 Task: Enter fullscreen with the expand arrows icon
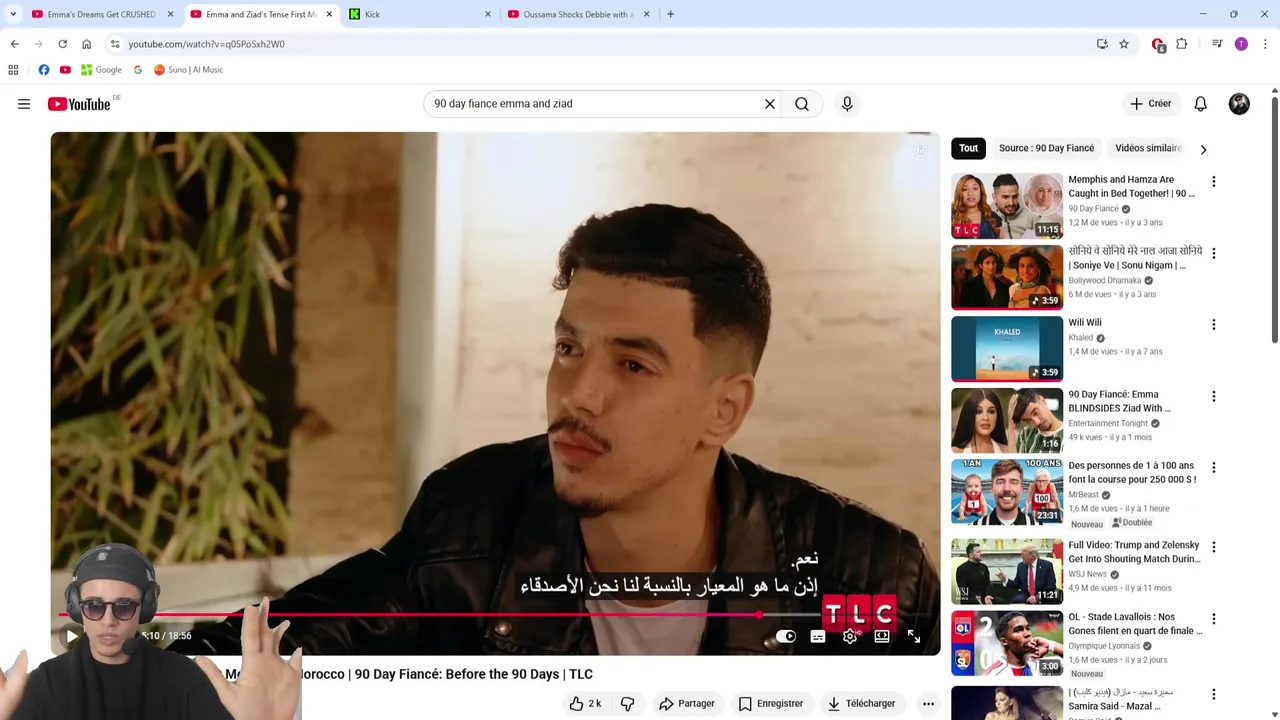point(914,636)
